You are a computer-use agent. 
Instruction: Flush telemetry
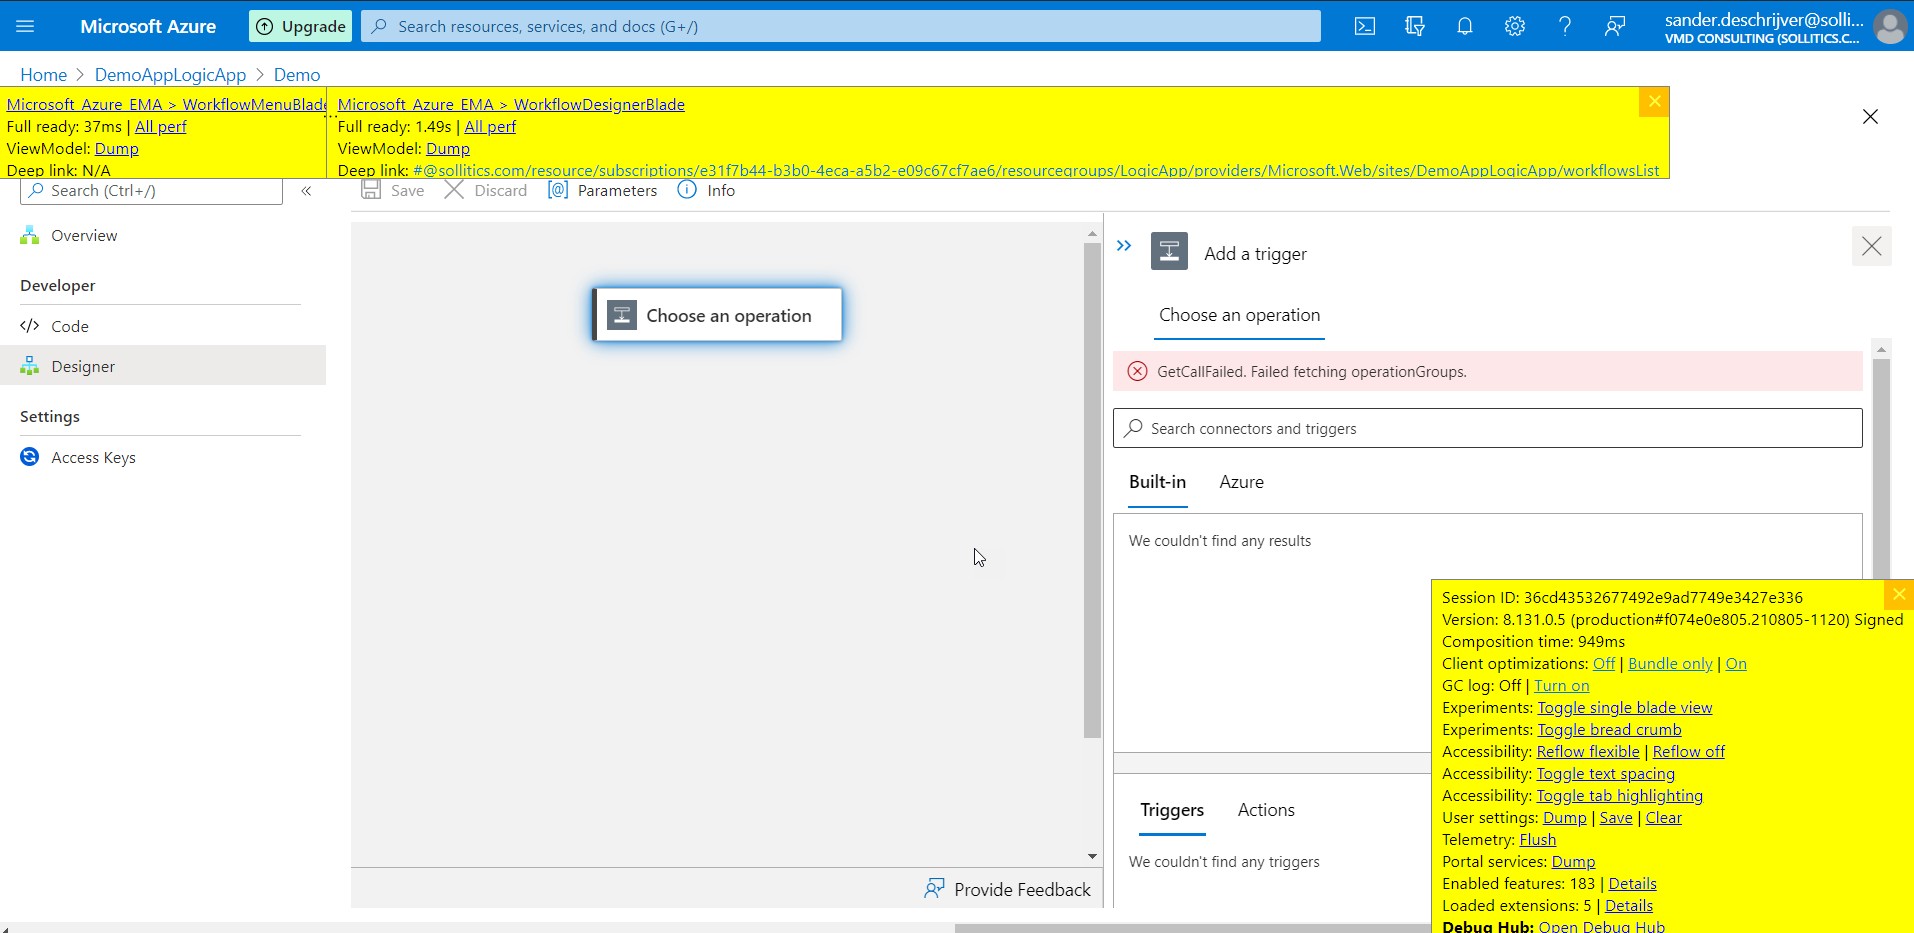coord(1538,840)
